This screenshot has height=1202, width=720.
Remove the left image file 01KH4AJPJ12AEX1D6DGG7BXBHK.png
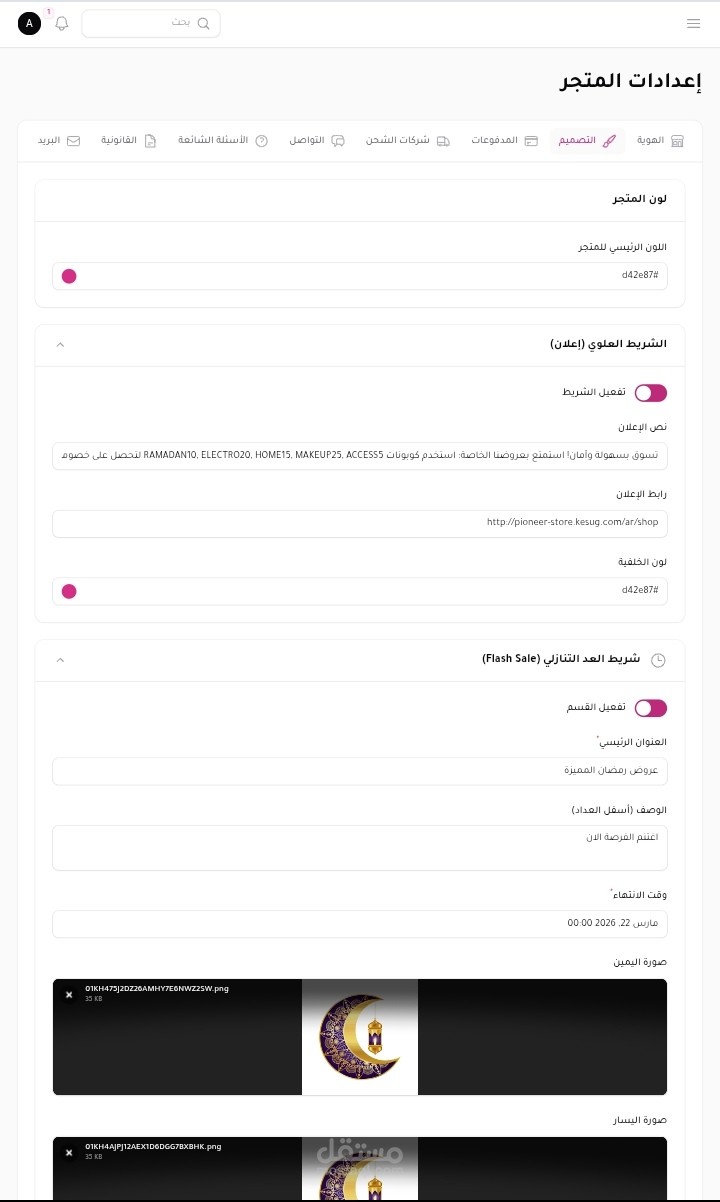[x=69, y=1153]
